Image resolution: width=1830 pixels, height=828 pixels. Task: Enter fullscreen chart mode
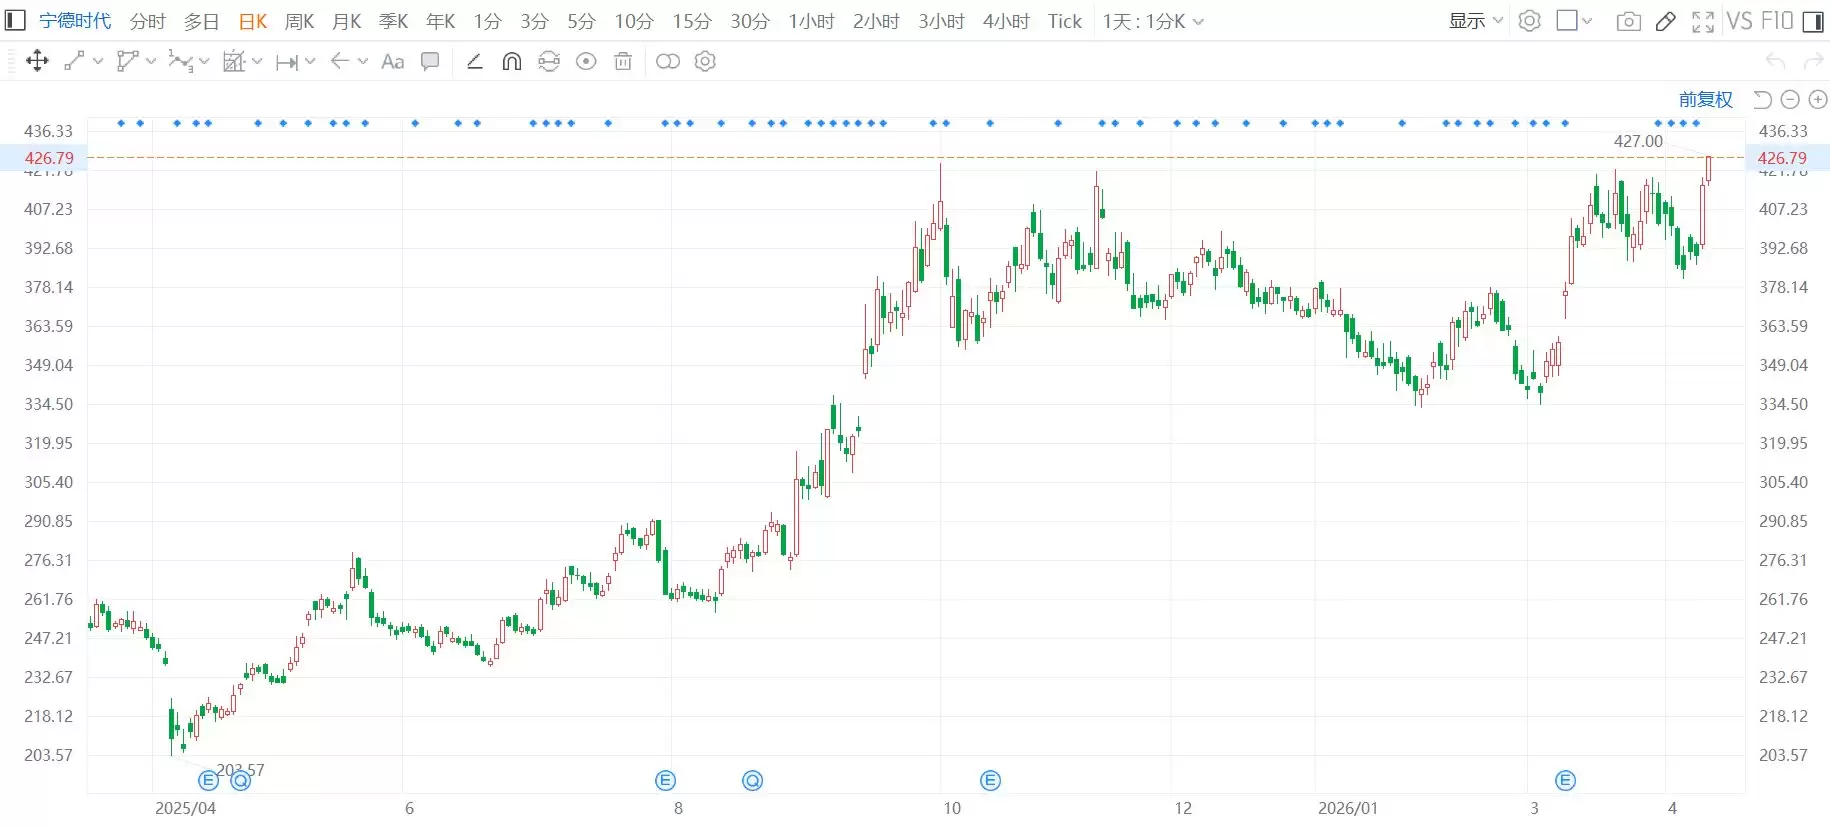(1702, 21)
